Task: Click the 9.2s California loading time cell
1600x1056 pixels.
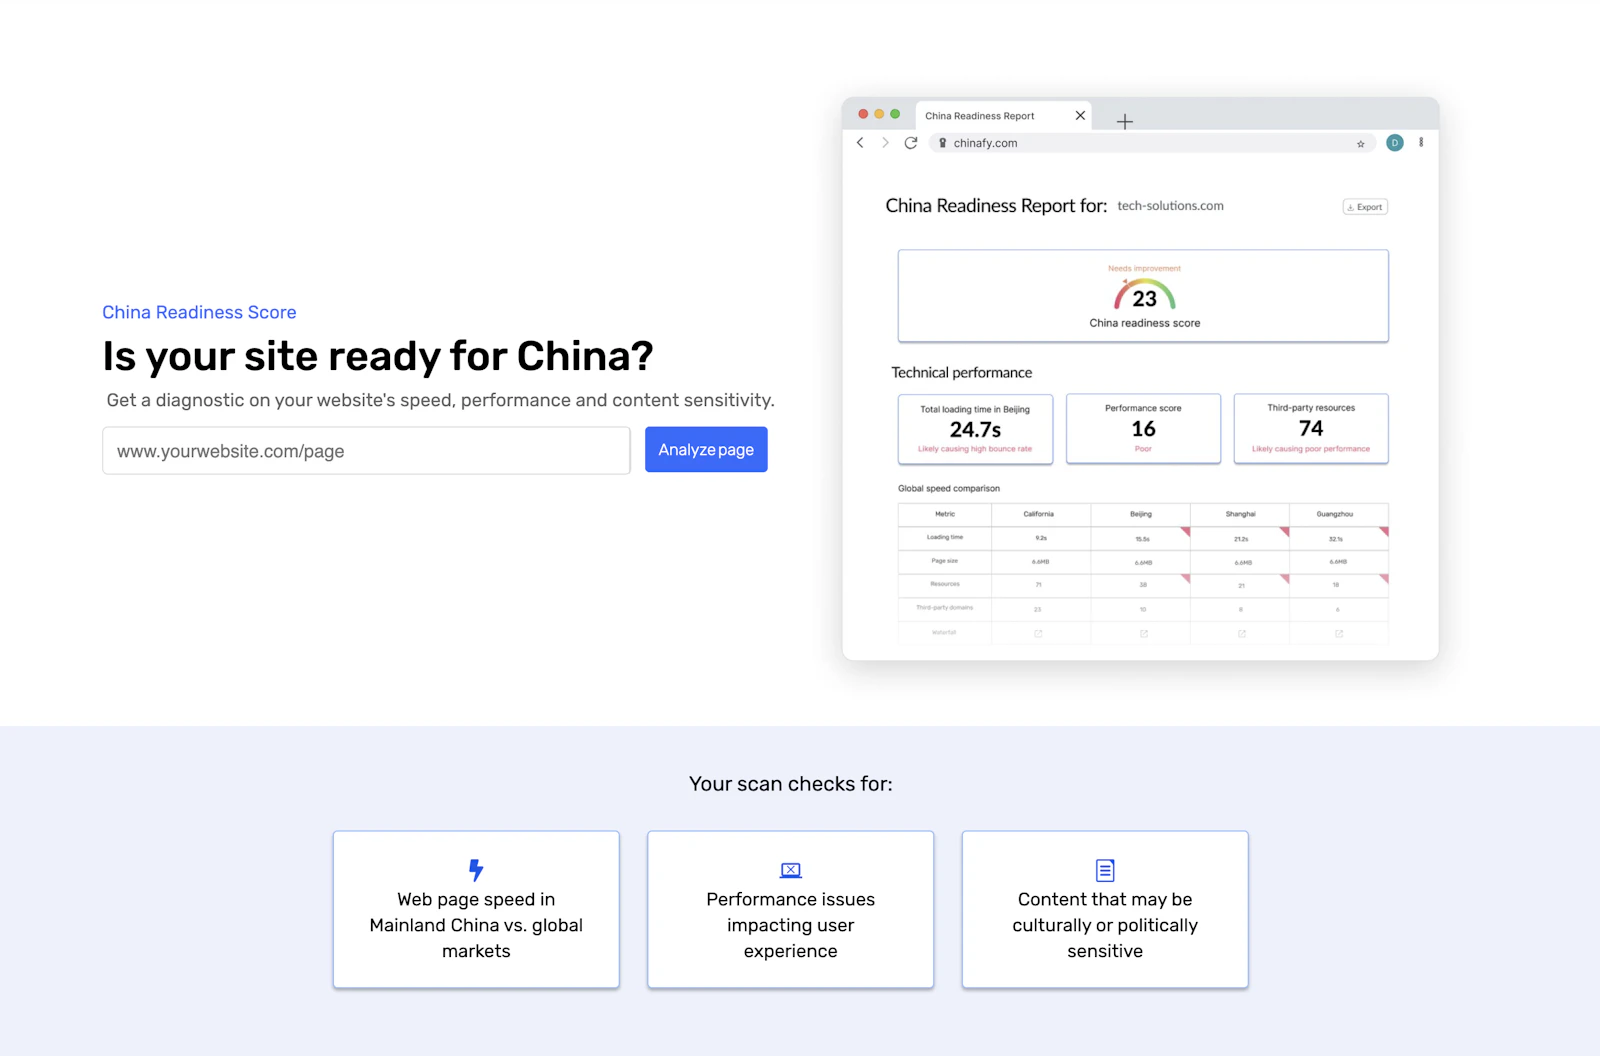Action: [x=1041, y=538]
